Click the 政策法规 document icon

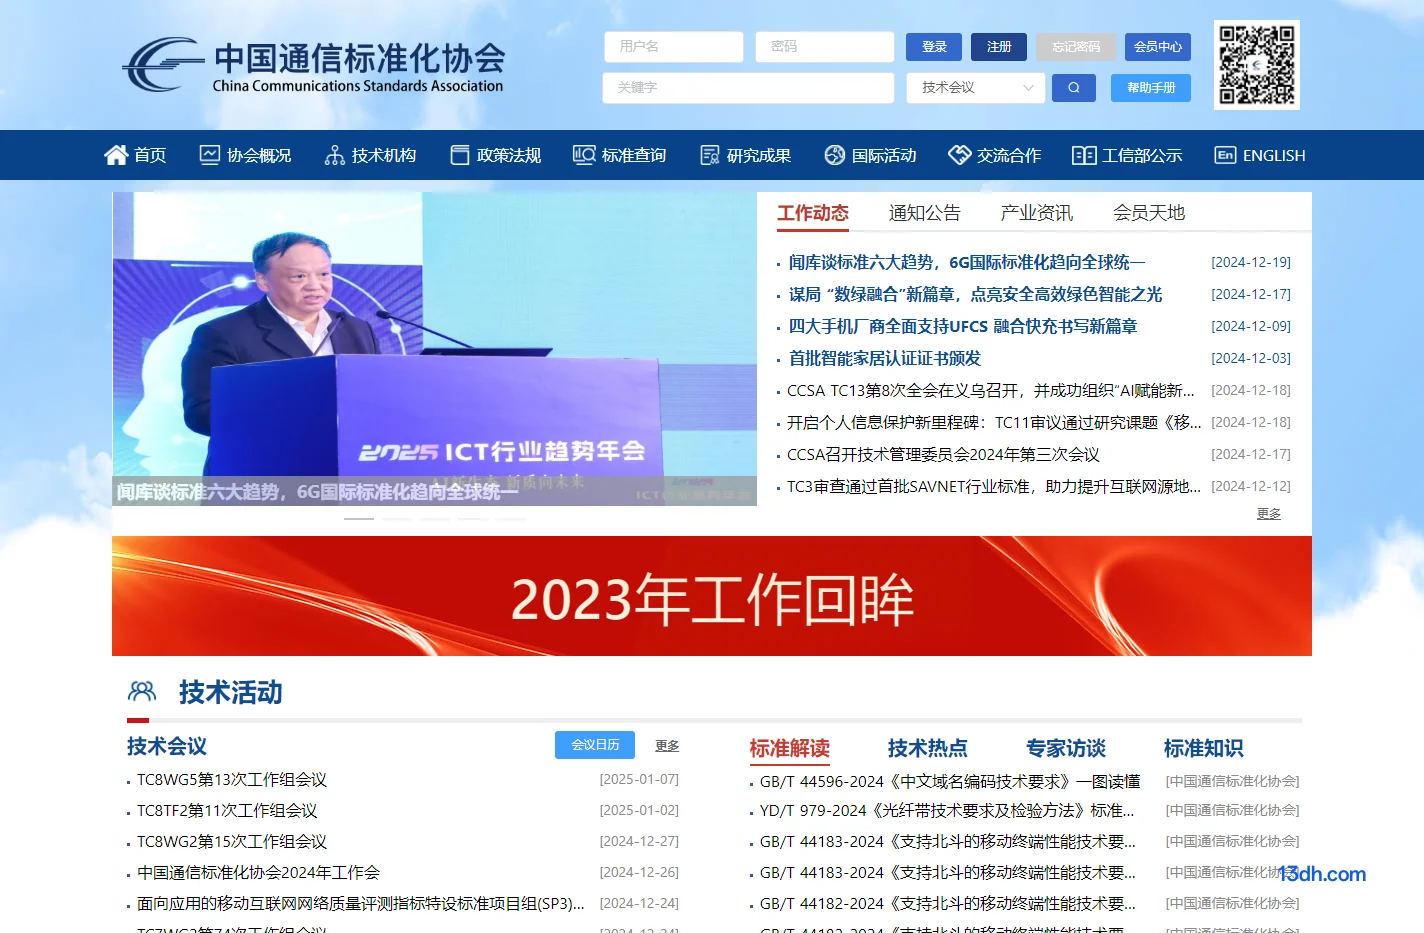click(460, 155)
